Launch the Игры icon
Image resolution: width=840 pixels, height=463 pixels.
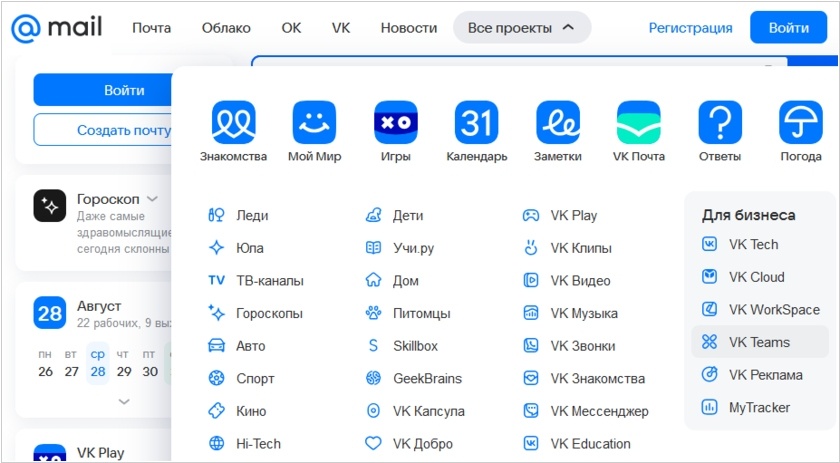click(x=395, y=122)
